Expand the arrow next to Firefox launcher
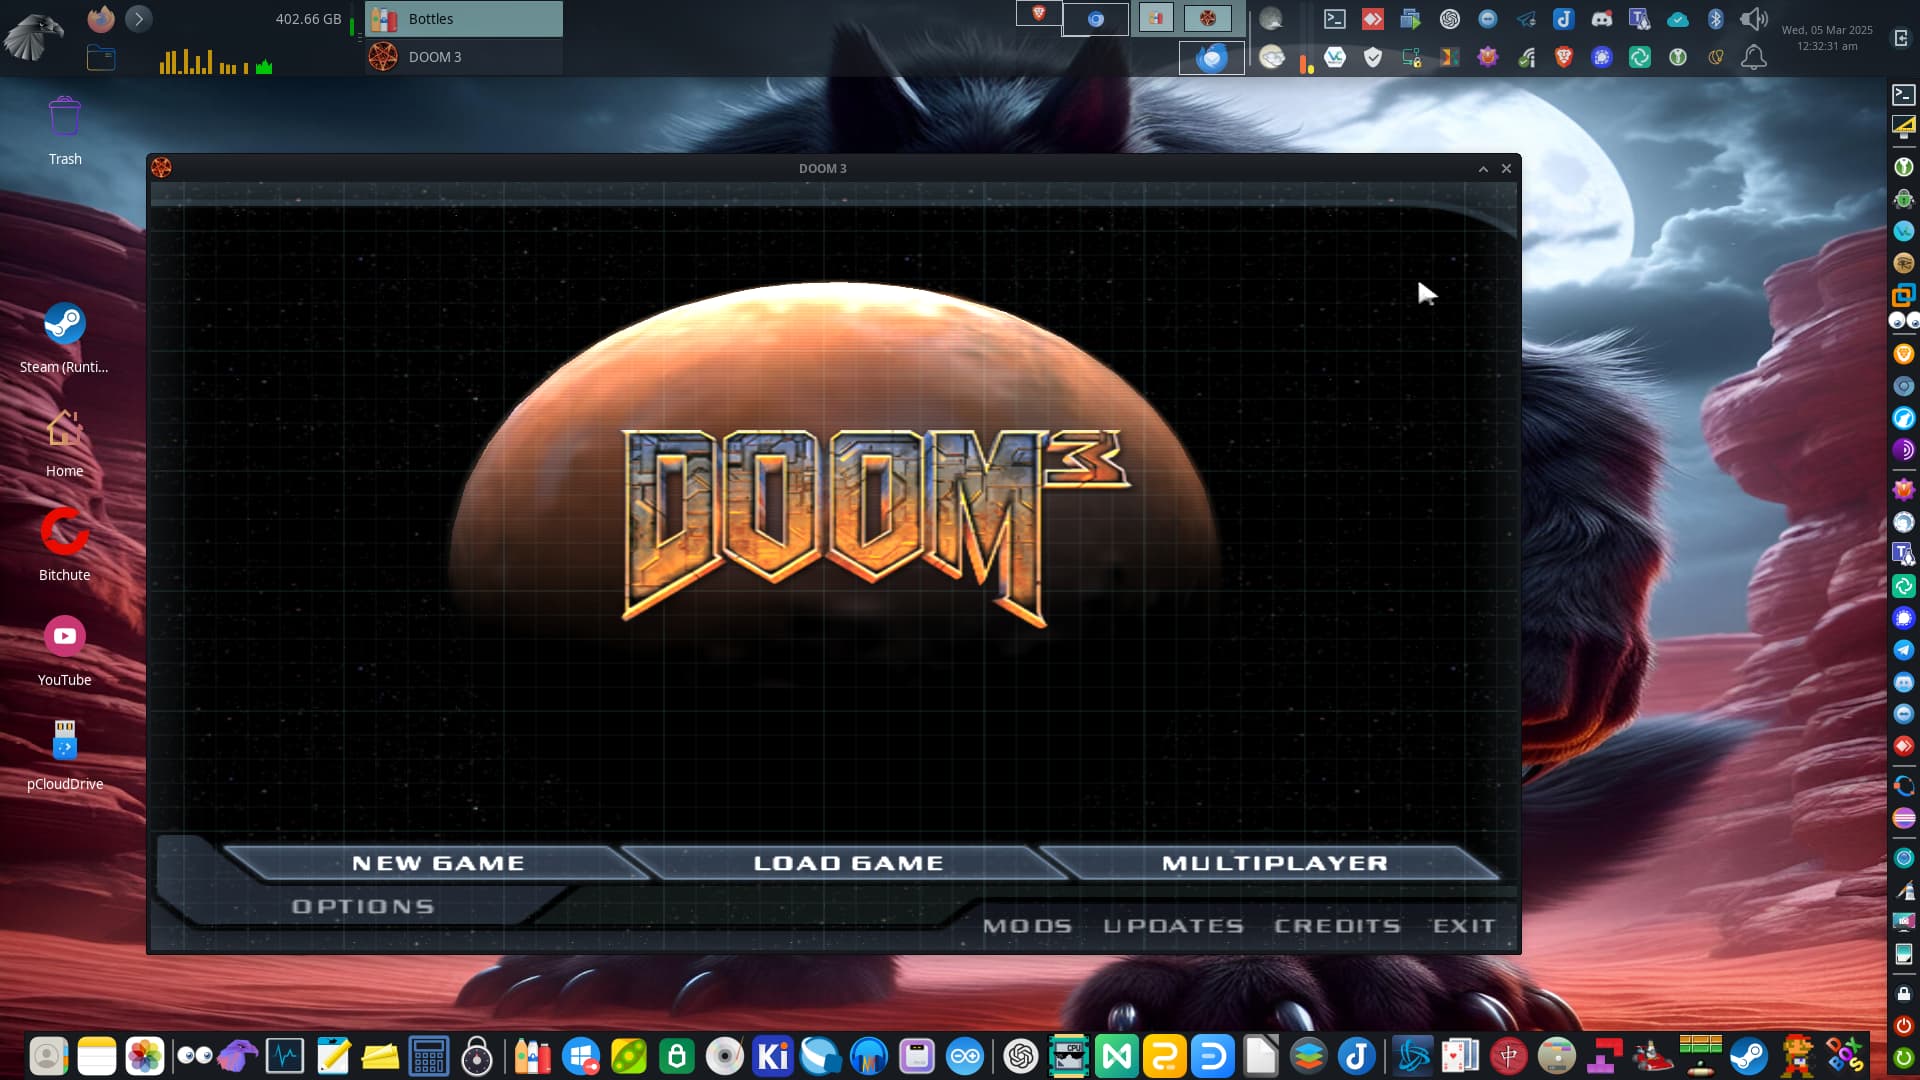The image size is (1920, 1080). [x=139, y=19]
